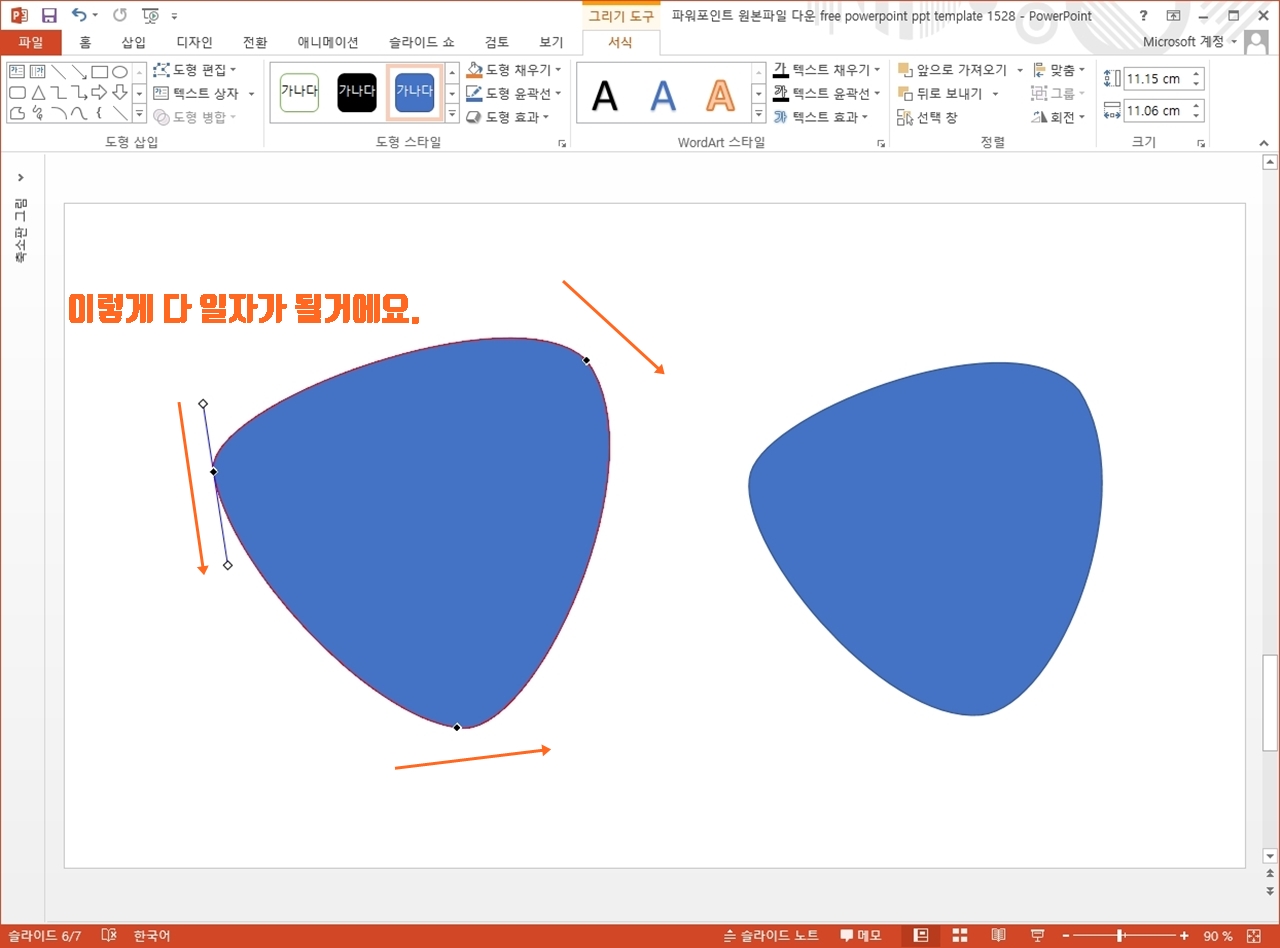This screenshot has width=1280, height=948.
Task: Select the scribble shape tool
Action: (x=38, y=112)
